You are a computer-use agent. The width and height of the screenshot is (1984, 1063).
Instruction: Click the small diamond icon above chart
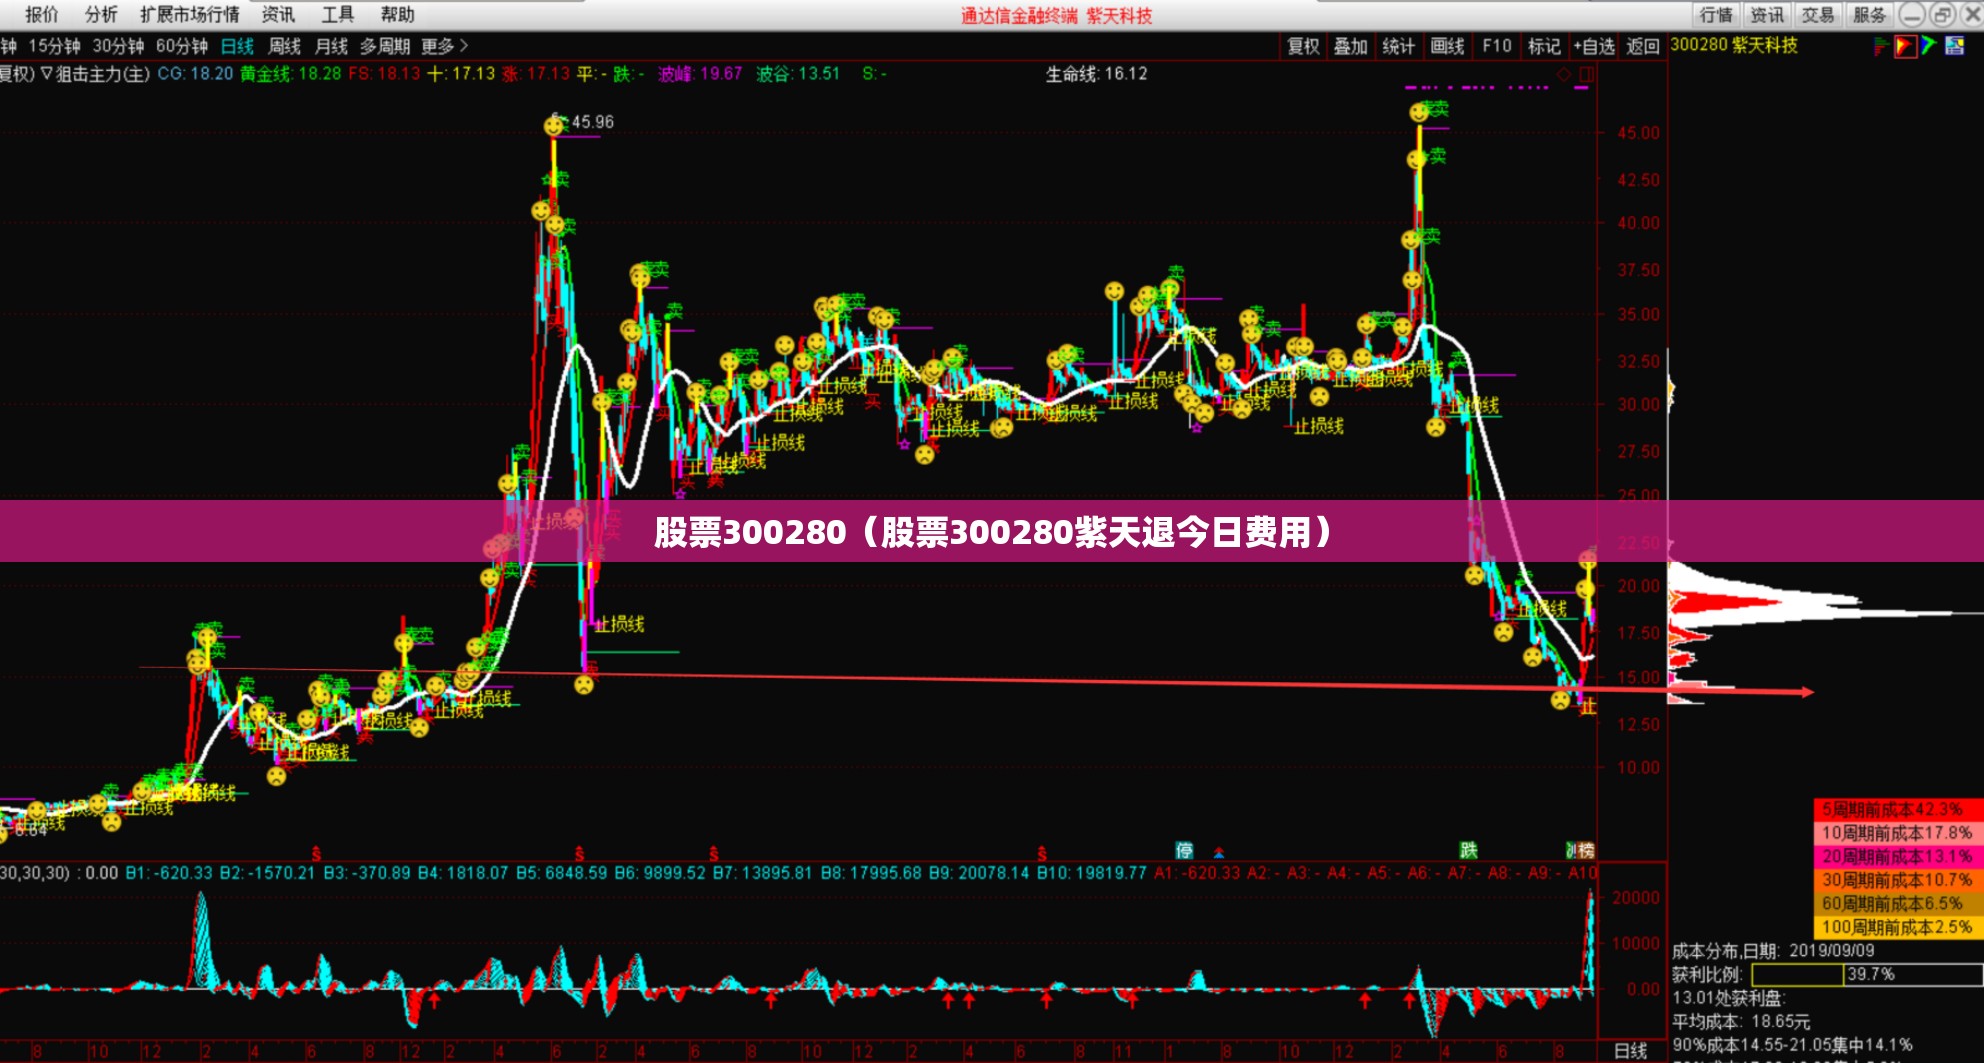(1565, 74)
